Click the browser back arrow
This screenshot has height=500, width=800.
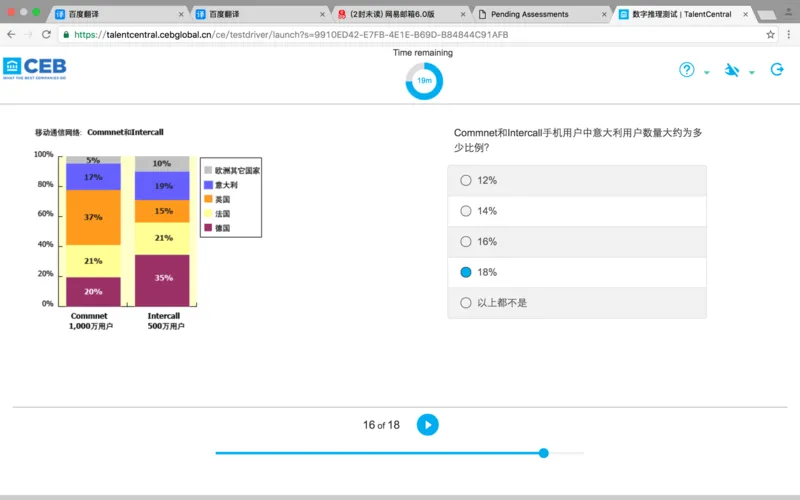11,34
